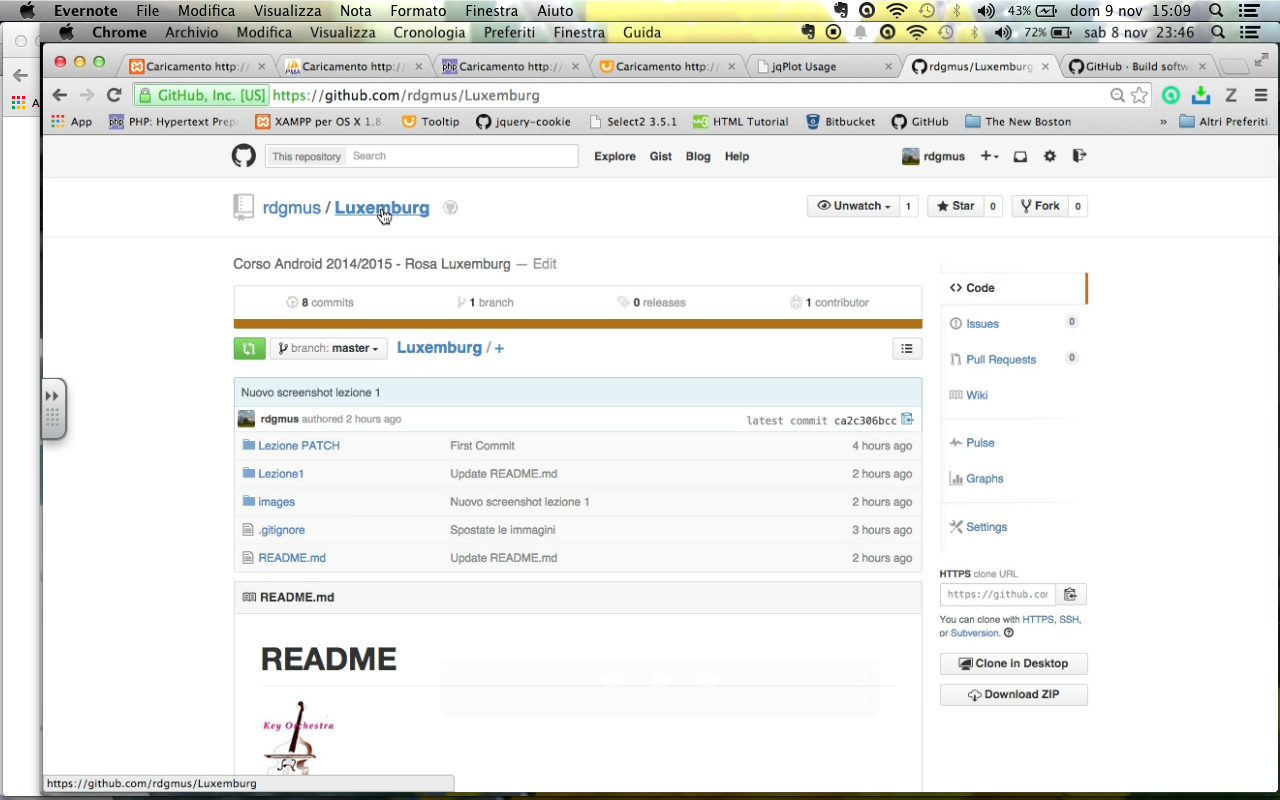The height and width of the screenshot is (800, 1280).
Task: Click the Download ZIP button
Action: (x=1013, y=695)
